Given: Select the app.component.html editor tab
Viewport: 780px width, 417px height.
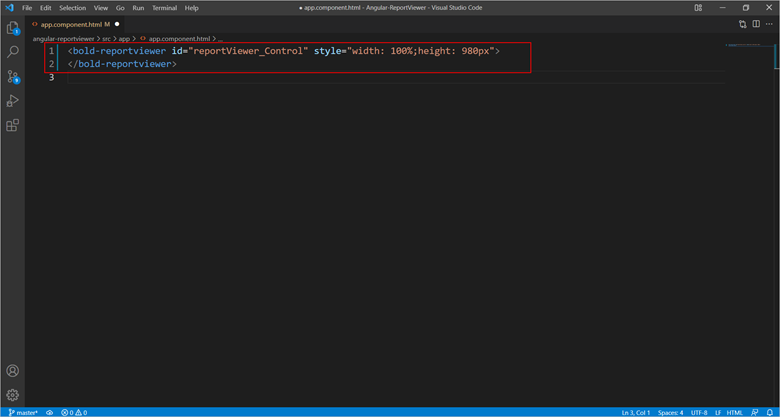Looking at the screenshot, I should (x=75, y=24).
